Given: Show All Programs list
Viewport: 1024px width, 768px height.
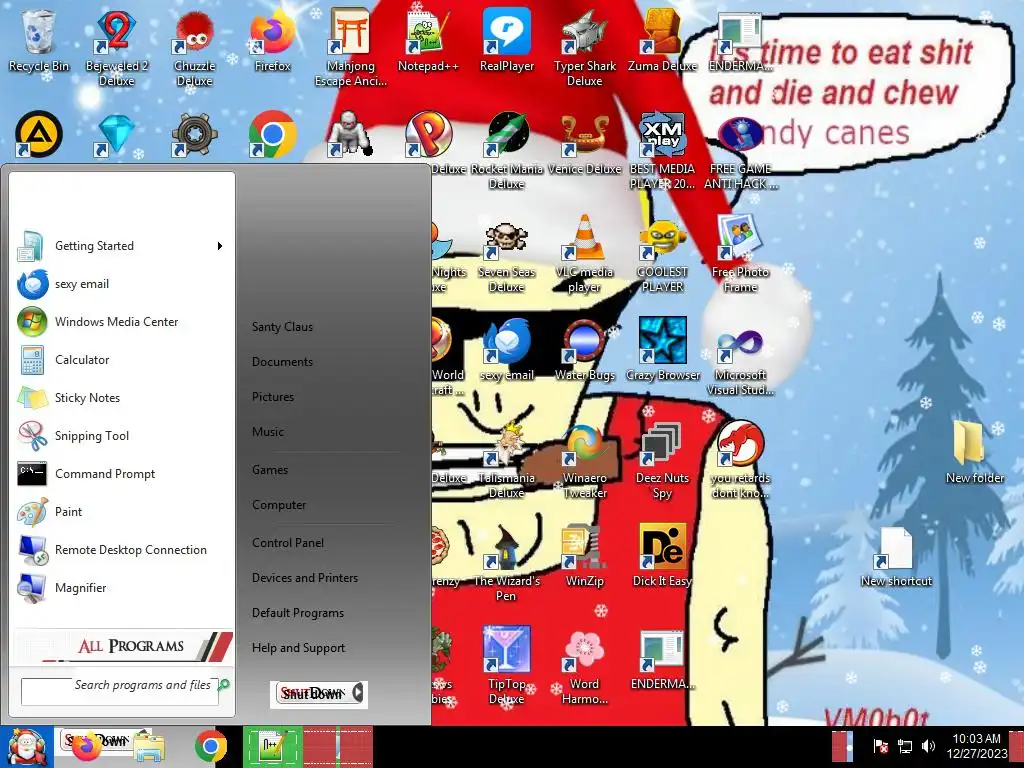Looking at the screenshot, I should [x=123, y=646].
